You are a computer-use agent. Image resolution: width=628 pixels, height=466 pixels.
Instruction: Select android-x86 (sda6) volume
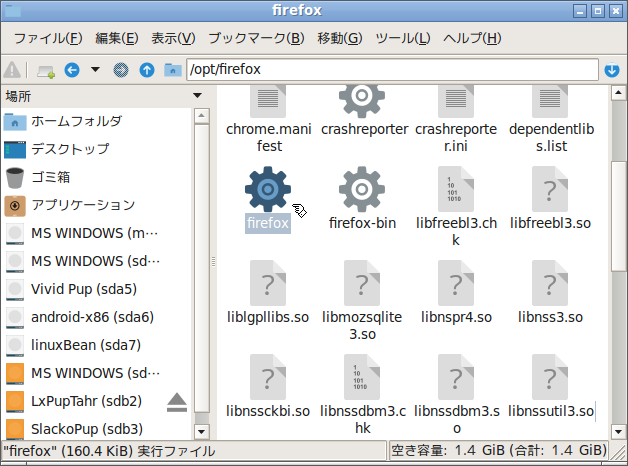click(x=97, y=317)
